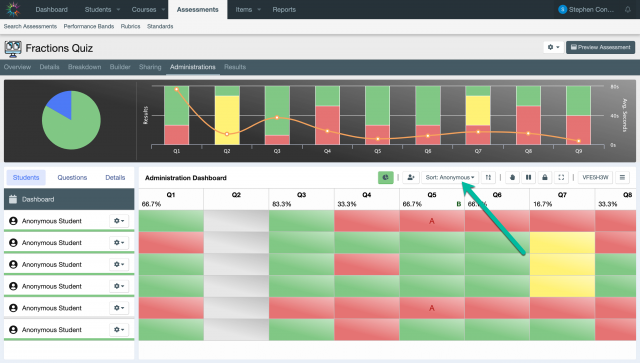Click the Rubrics link
This screenshot has height=363, width=640.
click(130, 26)
